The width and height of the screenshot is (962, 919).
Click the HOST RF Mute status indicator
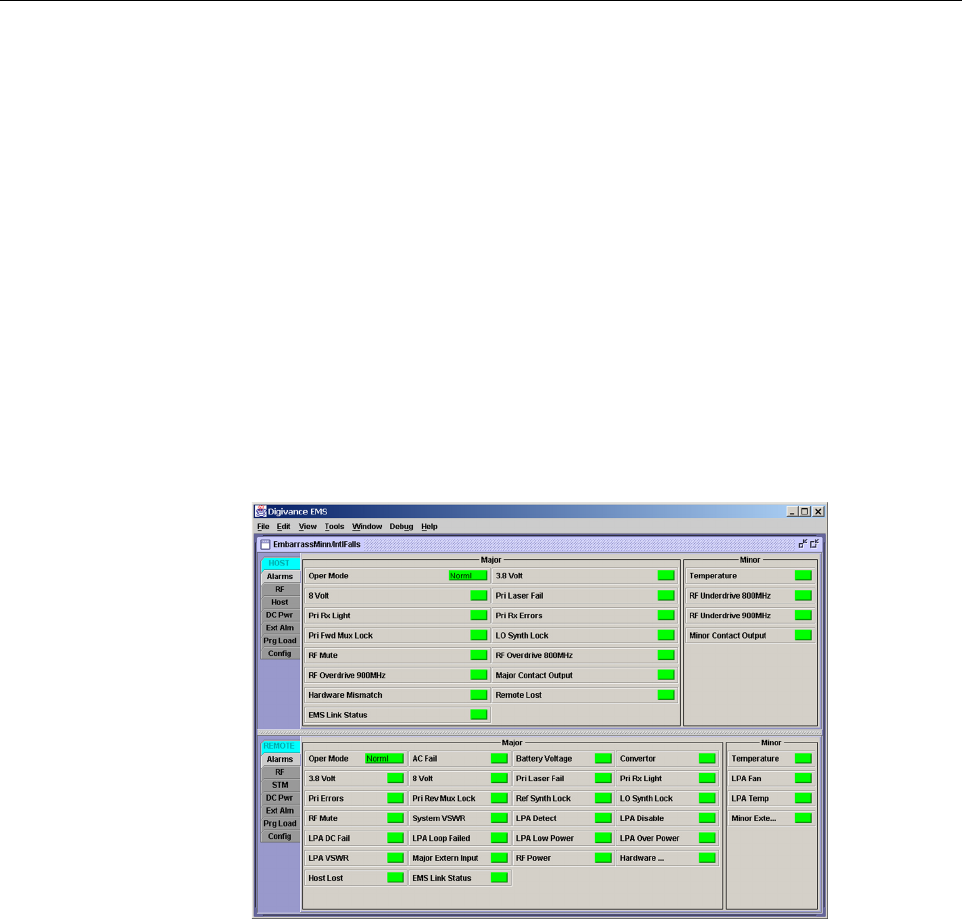point(479,655)
